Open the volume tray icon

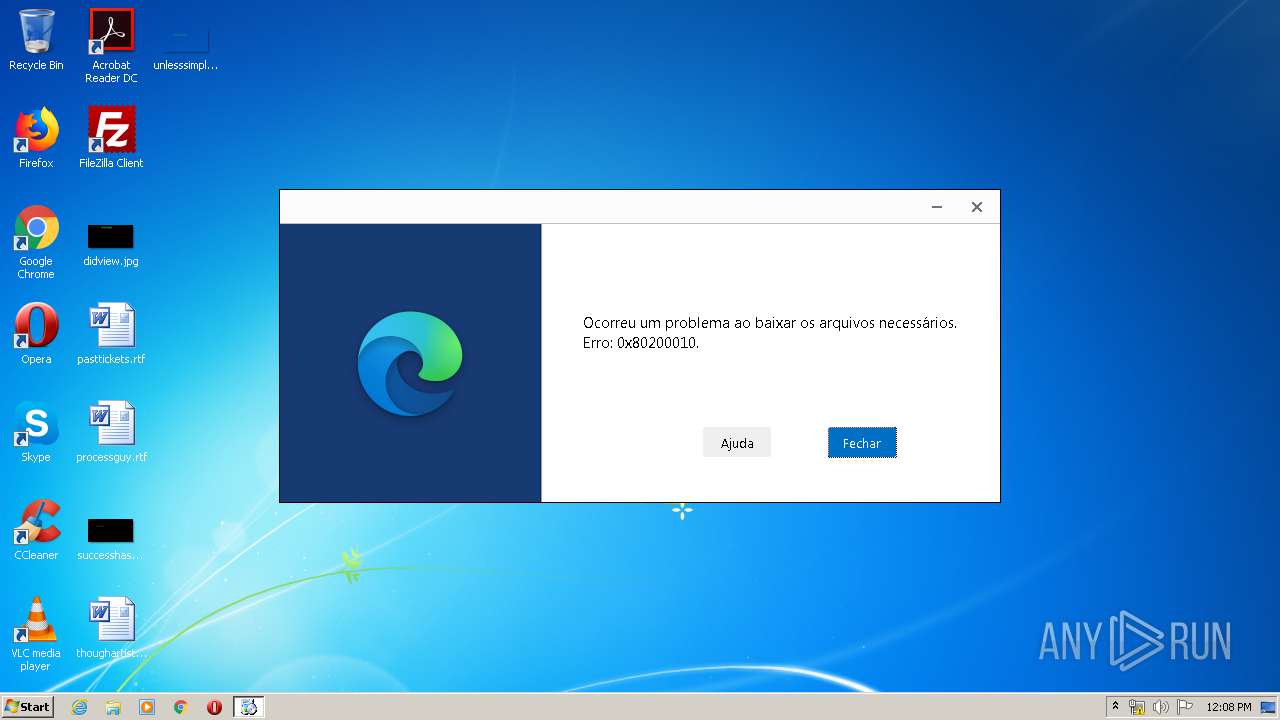coord(1161,707)
